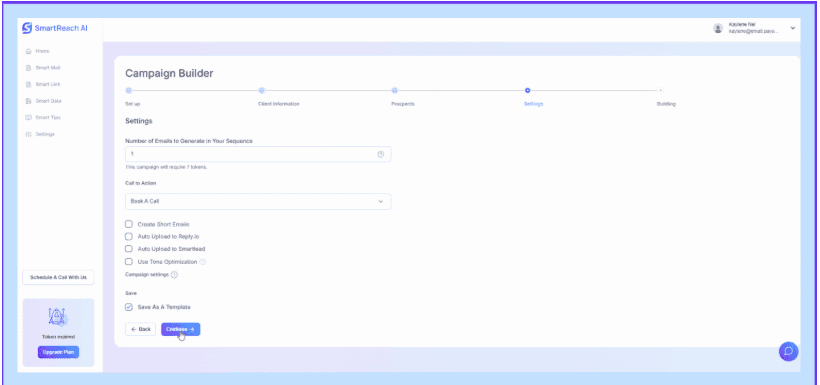Expand the user account menu chevron
820x385 pixels.
(x=793, y=28)
